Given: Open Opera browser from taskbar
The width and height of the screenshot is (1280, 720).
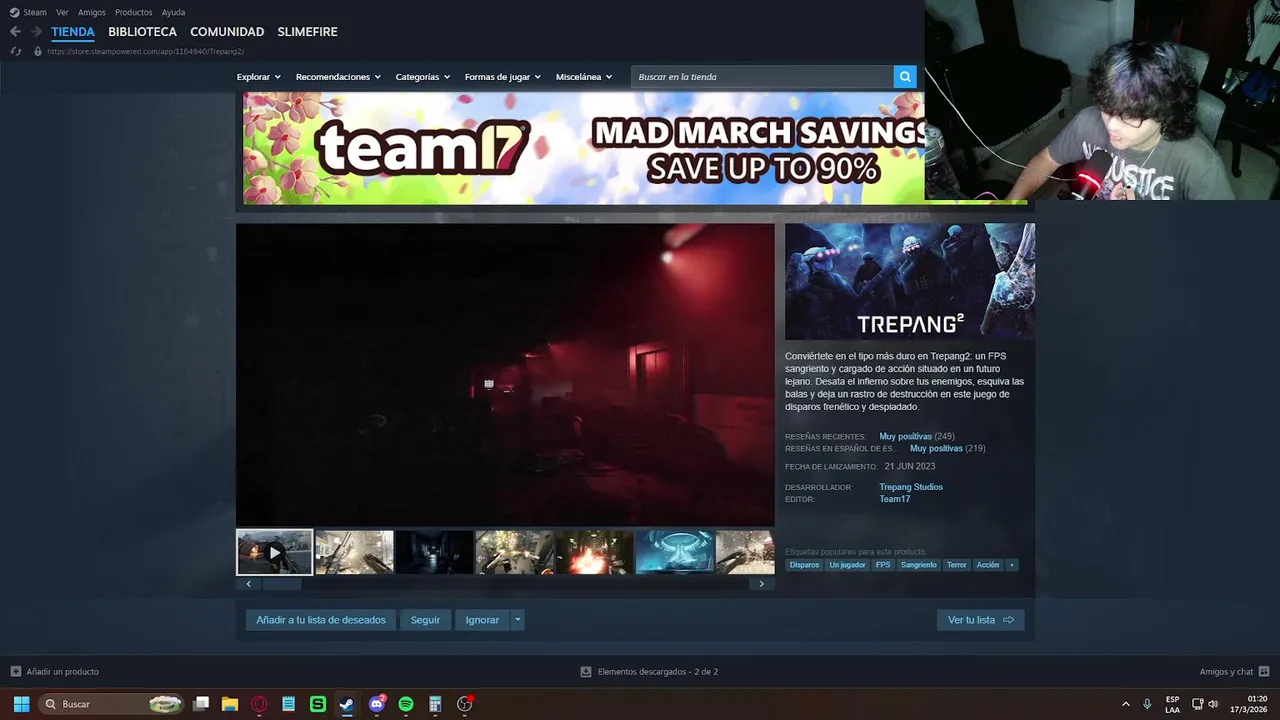Looking at the screenshot, I should 260,704.
